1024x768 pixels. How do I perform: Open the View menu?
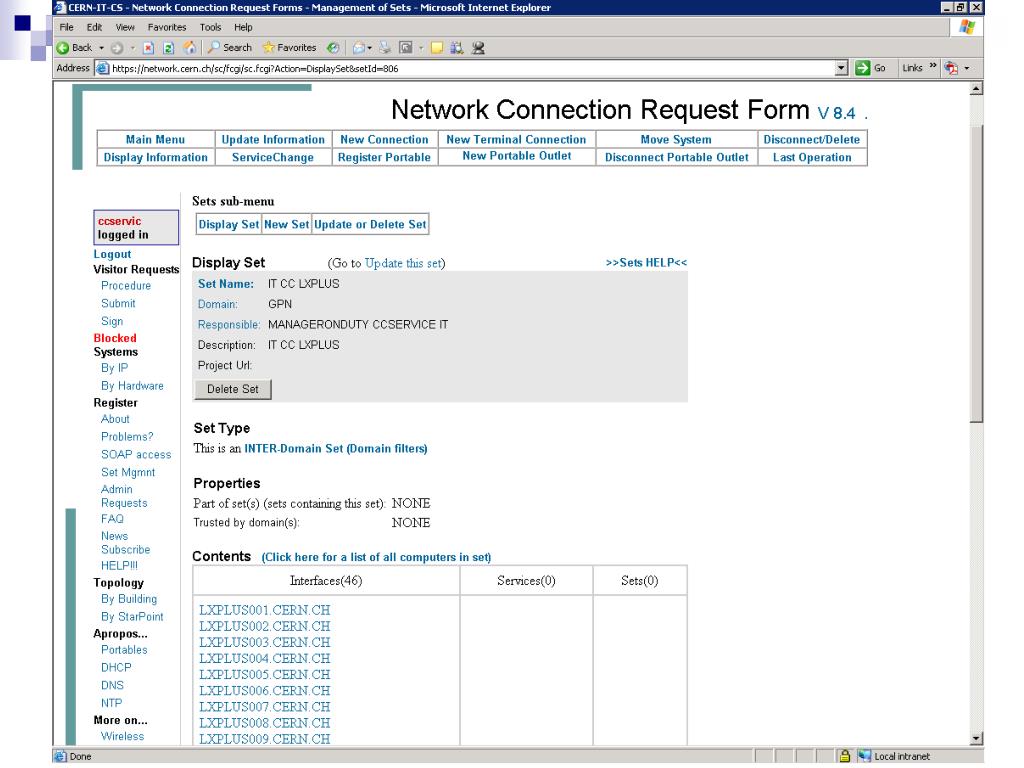pos(125,27)
